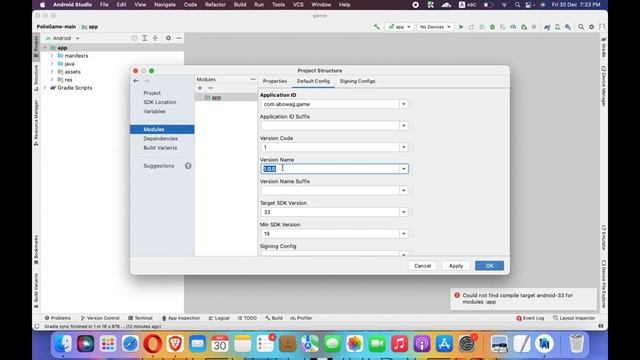Viewport: 640px width, 360px height.
Task: Open the Gradle side tool window
Action: coord(603,48)
